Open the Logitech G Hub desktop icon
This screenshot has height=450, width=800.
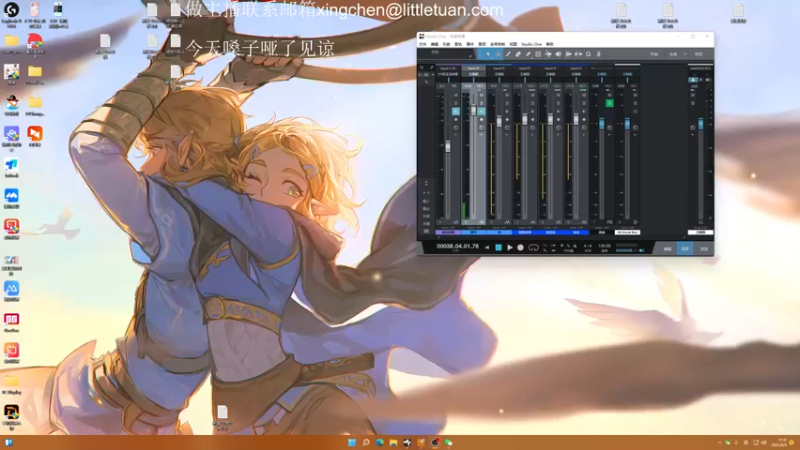pyautogui.click(x=11, y=14)
